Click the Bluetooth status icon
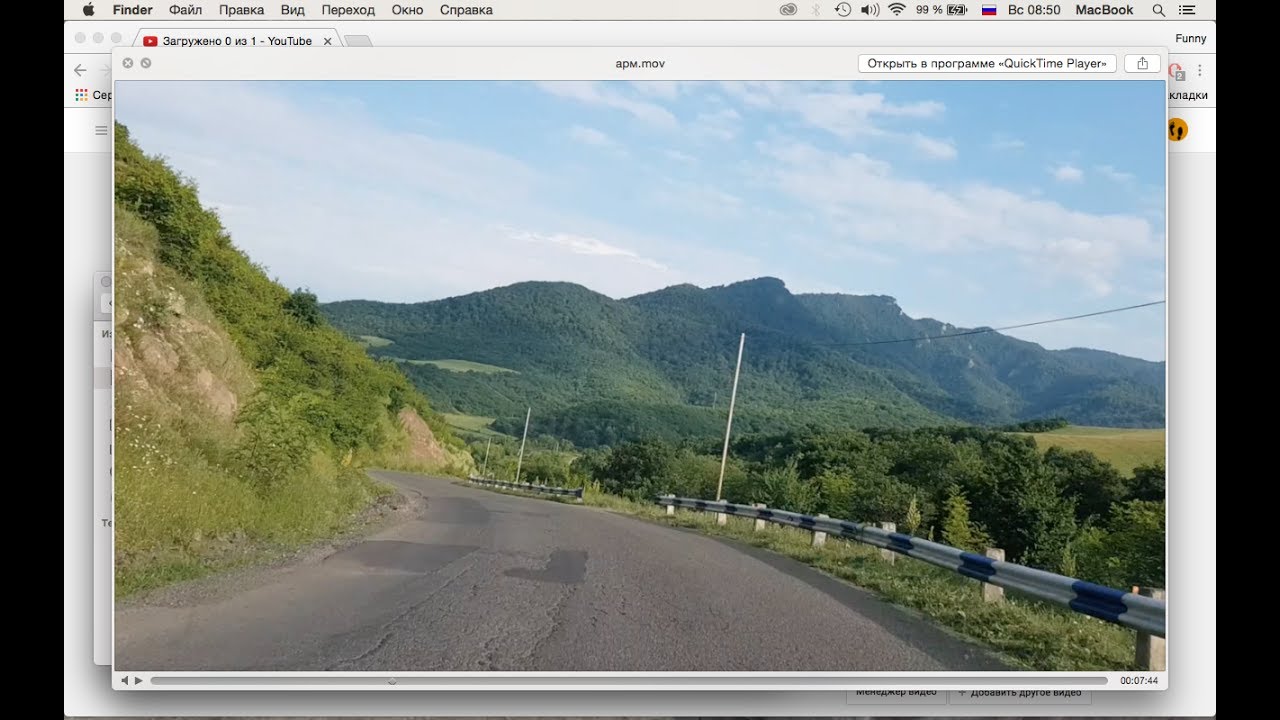This screenshot has height=720, width=1280. click(x=816, y=10)
